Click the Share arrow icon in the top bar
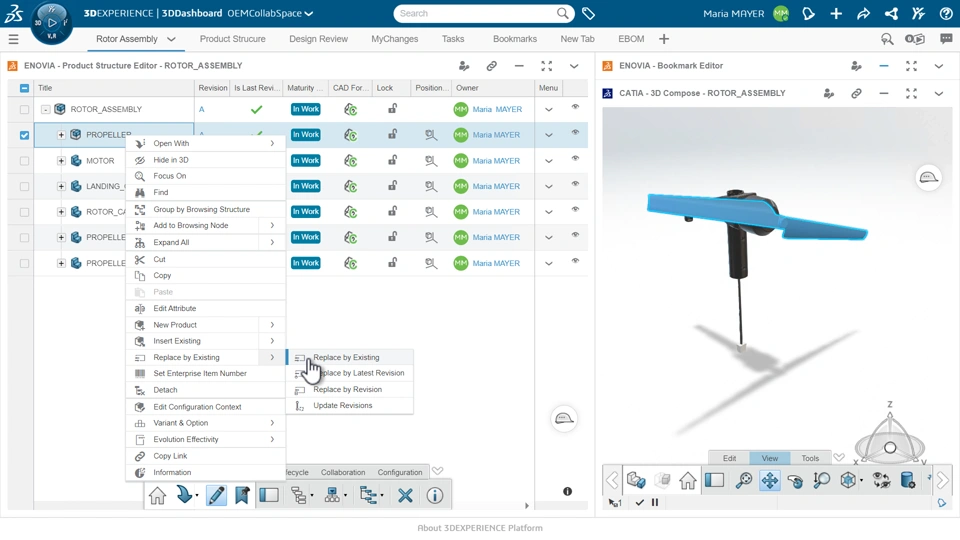 pos(863,13)
